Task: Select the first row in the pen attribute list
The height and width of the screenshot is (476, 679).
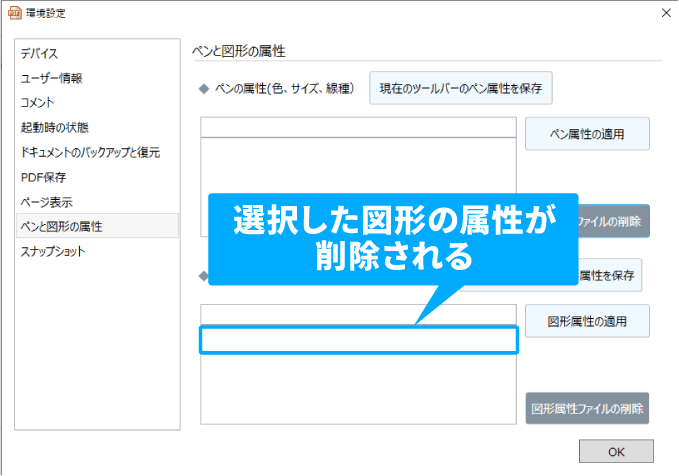Action: 358,128
